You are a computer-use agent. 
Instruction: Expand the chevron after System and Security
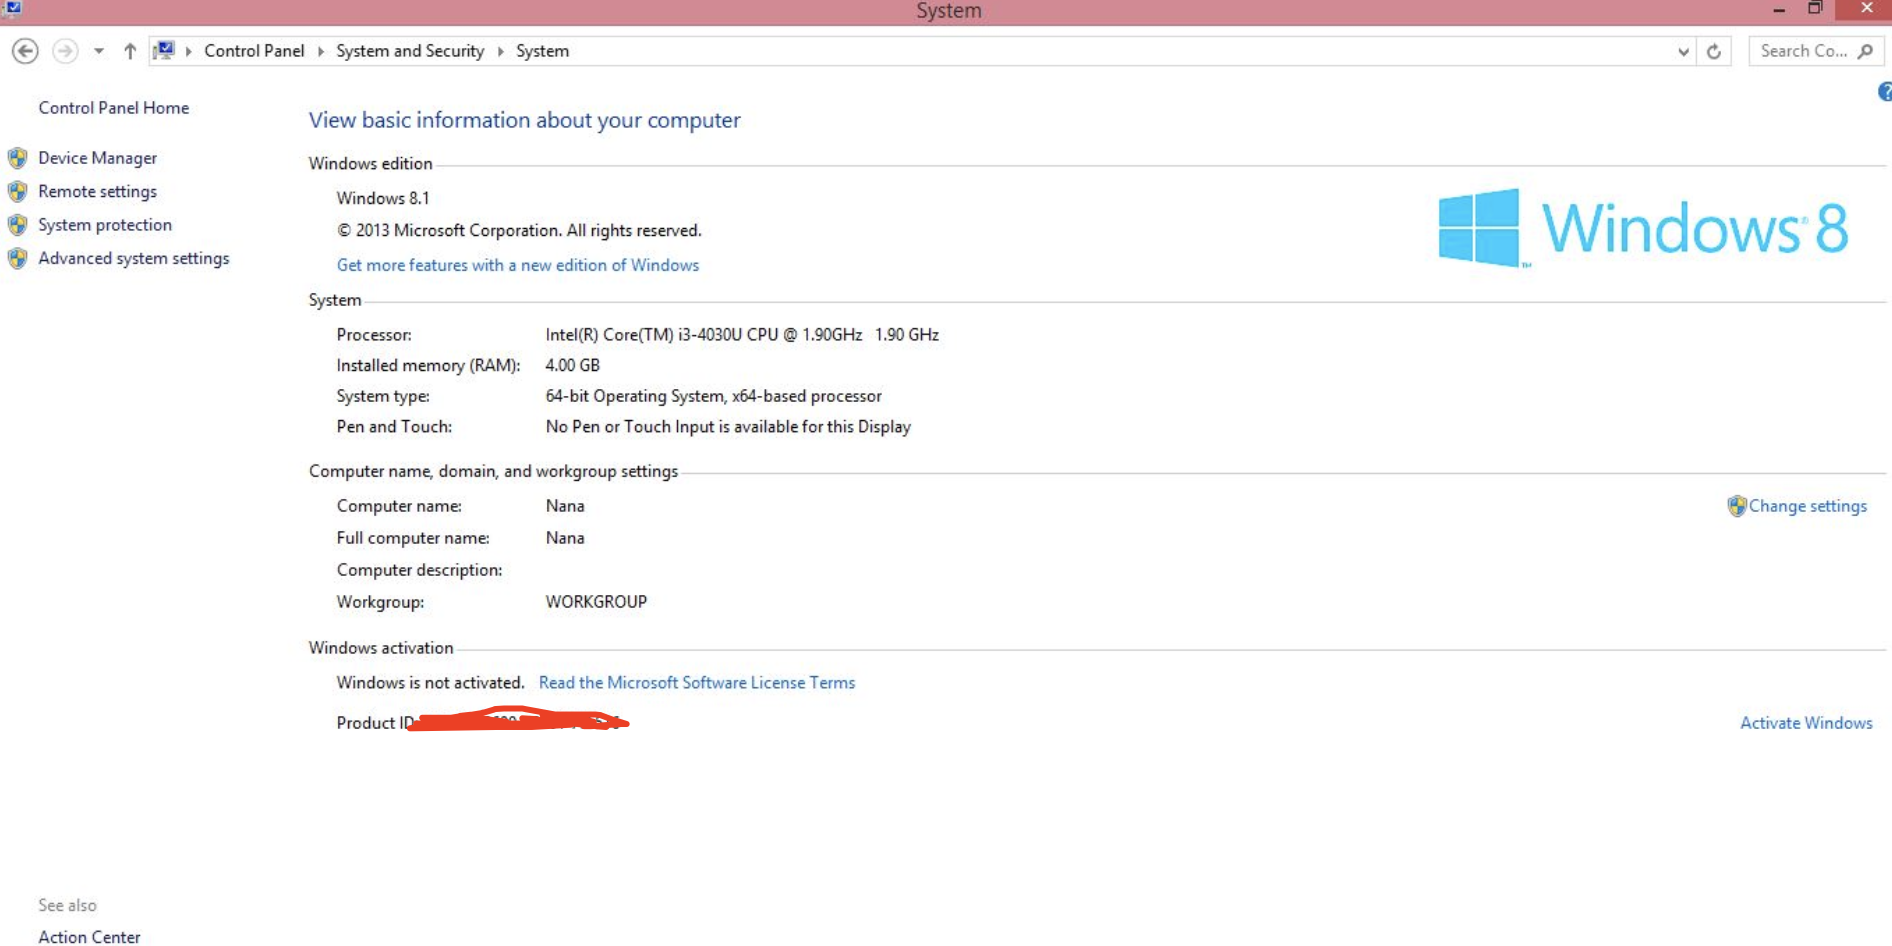[x=500, y=51]
